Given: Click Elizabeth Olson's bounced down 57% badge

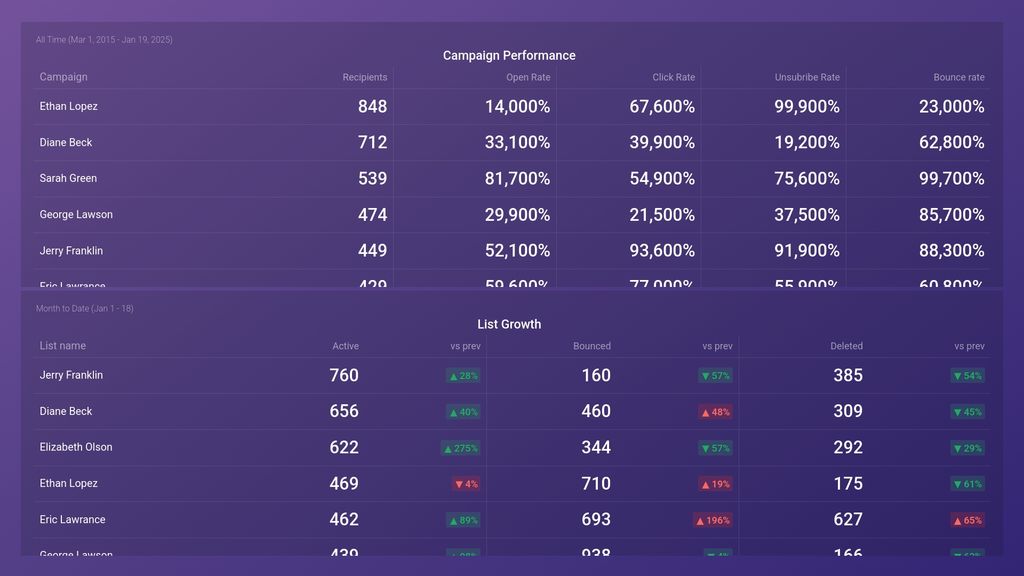Looking at the screenshot, I should tap(715, 448).
